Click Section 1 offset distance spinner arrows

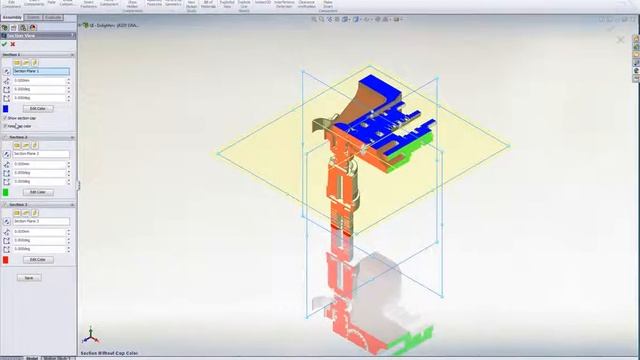tap(69, 80)
